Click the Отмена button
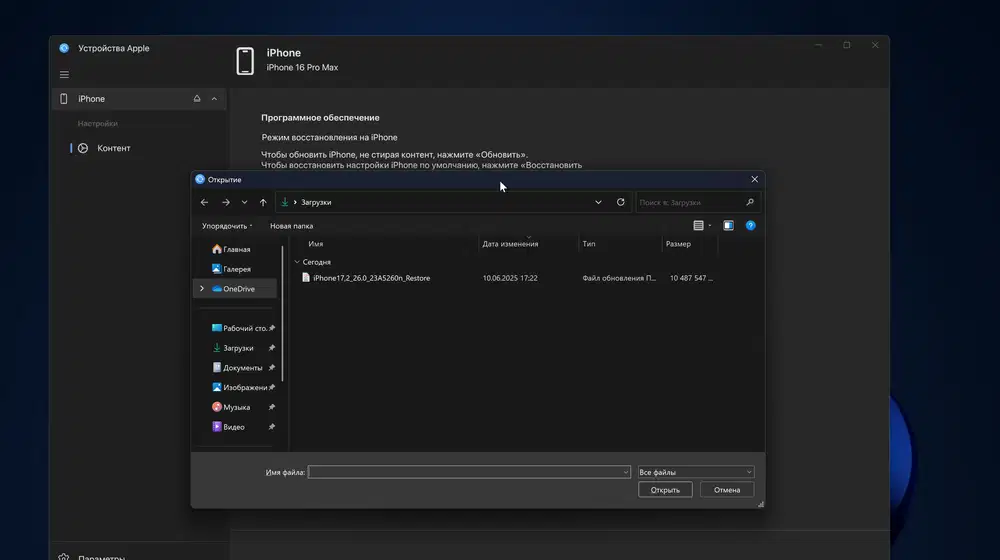 [727, 490]
